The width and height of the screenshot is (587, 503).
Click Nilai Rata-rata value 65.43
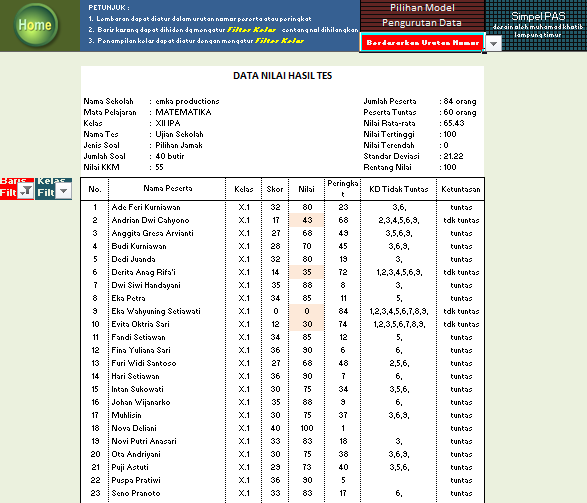click(454, 123)
